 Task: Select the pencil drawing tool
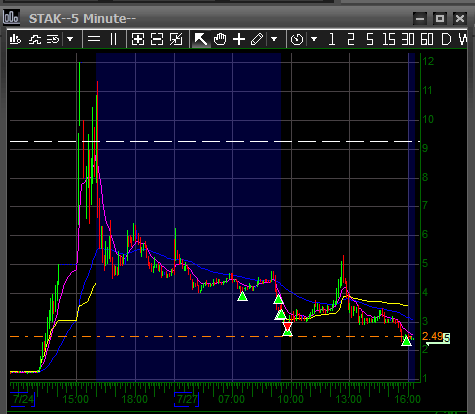click(x=257, y=39)
